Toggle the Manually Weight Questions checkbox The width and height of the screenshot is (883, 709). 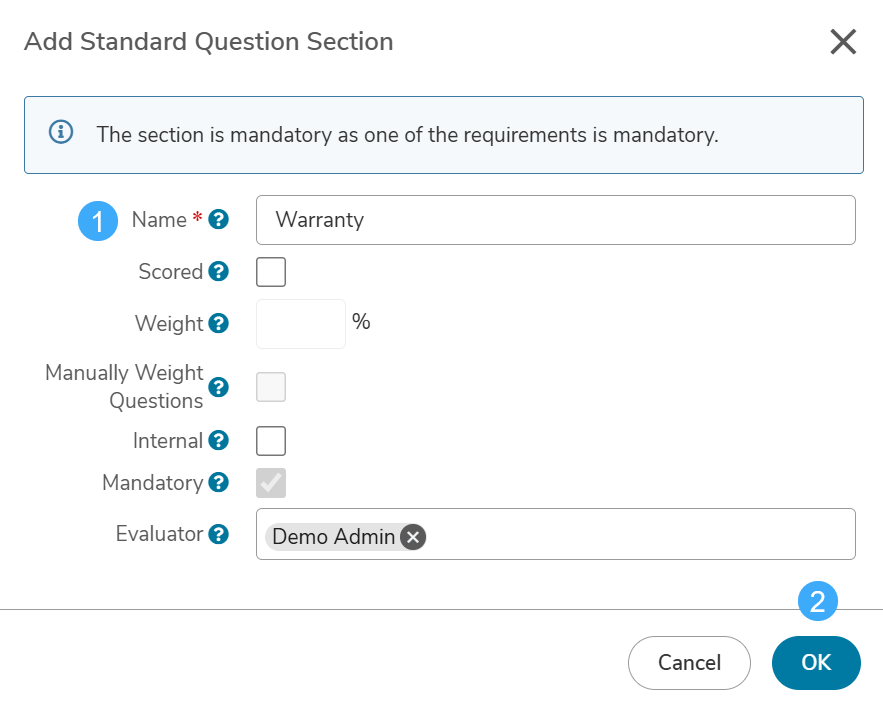click(271, 387)
